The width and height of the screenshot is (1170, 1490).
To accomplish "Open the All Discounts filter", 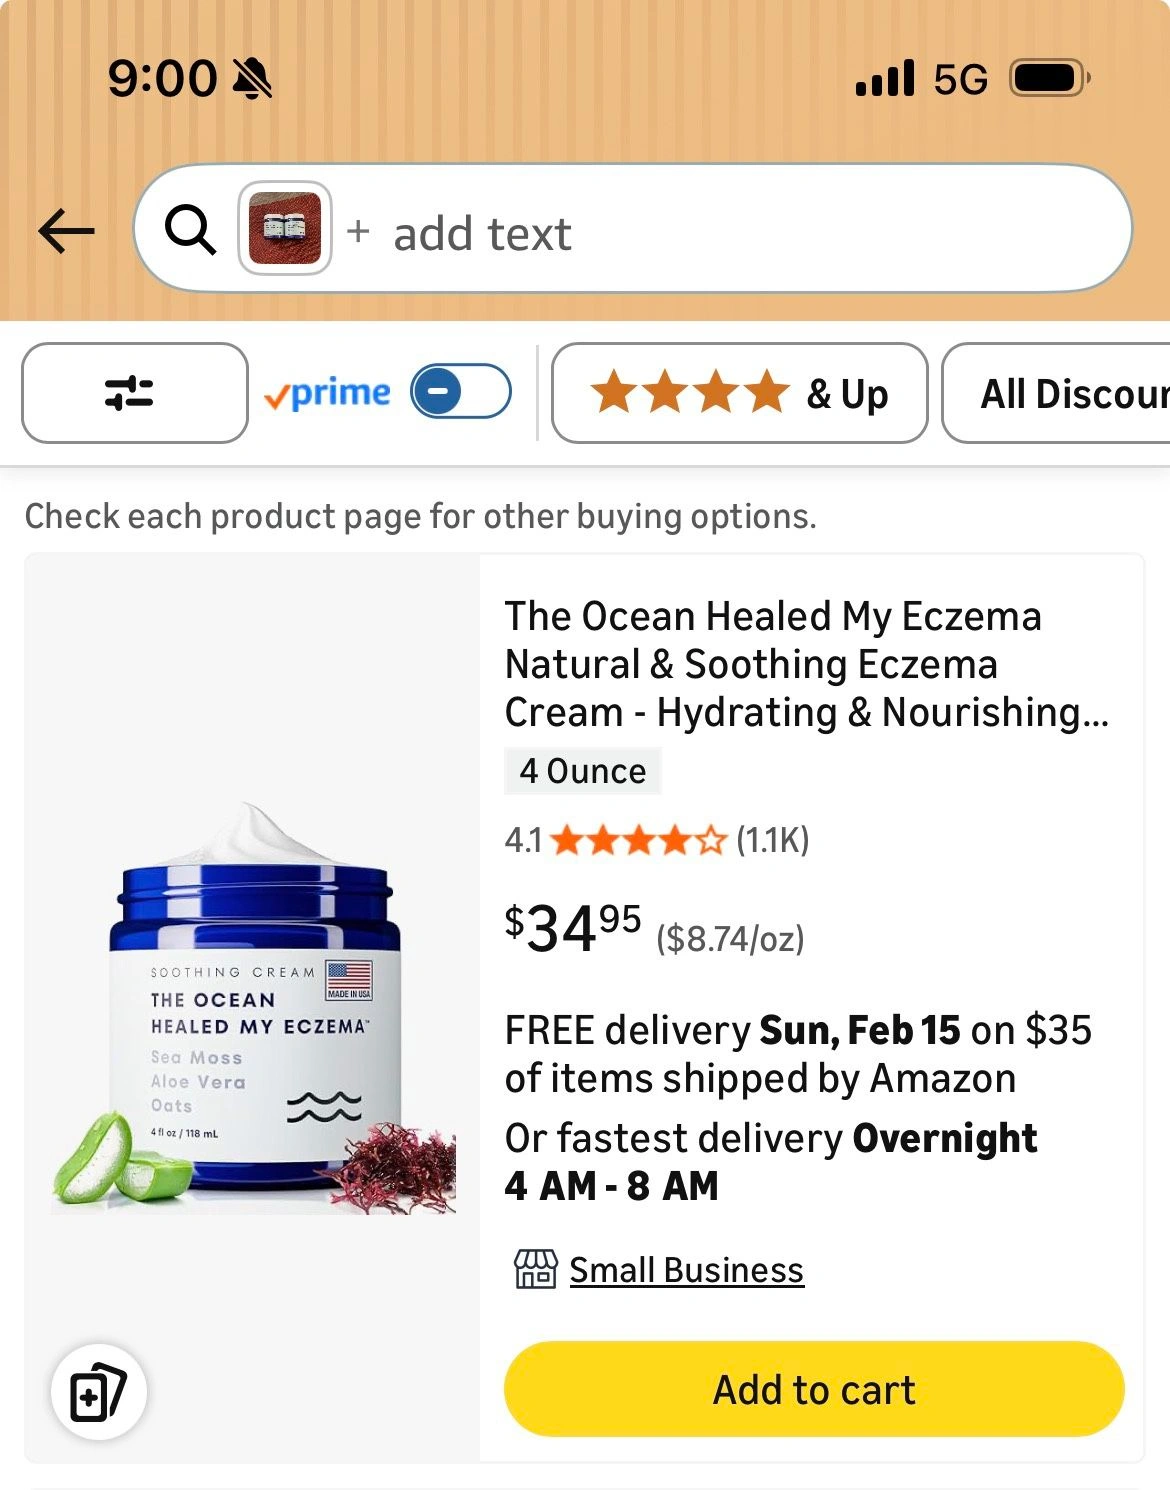I will (1070, 393).
